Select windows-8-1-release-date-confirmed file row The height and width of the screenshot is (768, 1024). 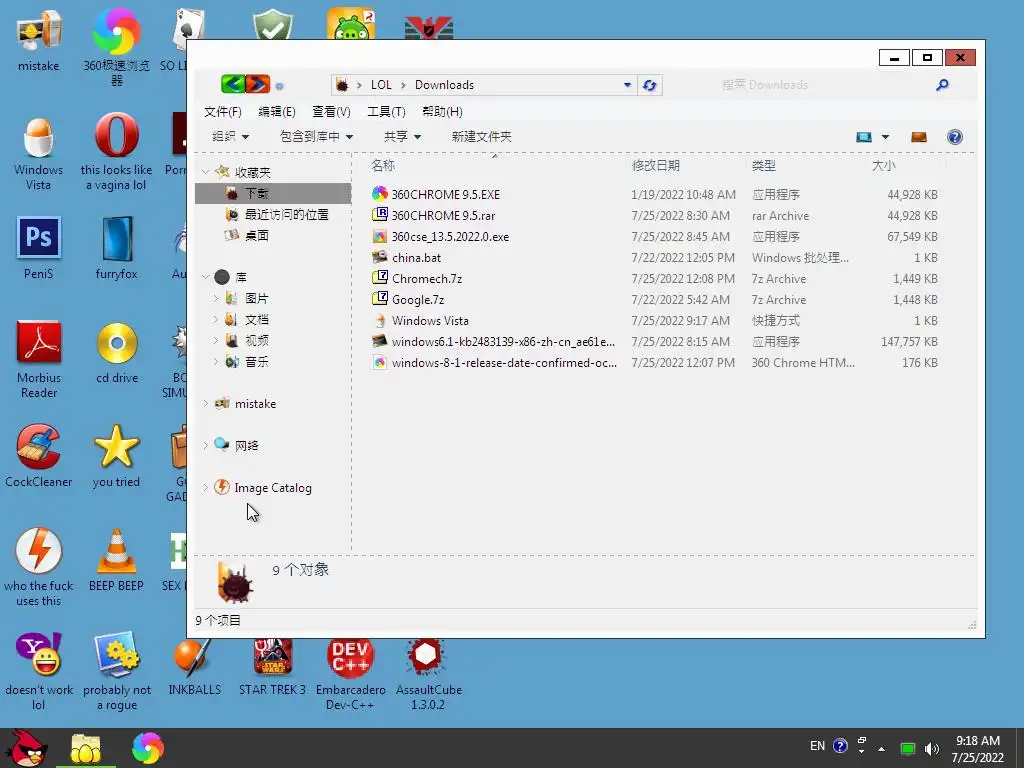(654, 362)
